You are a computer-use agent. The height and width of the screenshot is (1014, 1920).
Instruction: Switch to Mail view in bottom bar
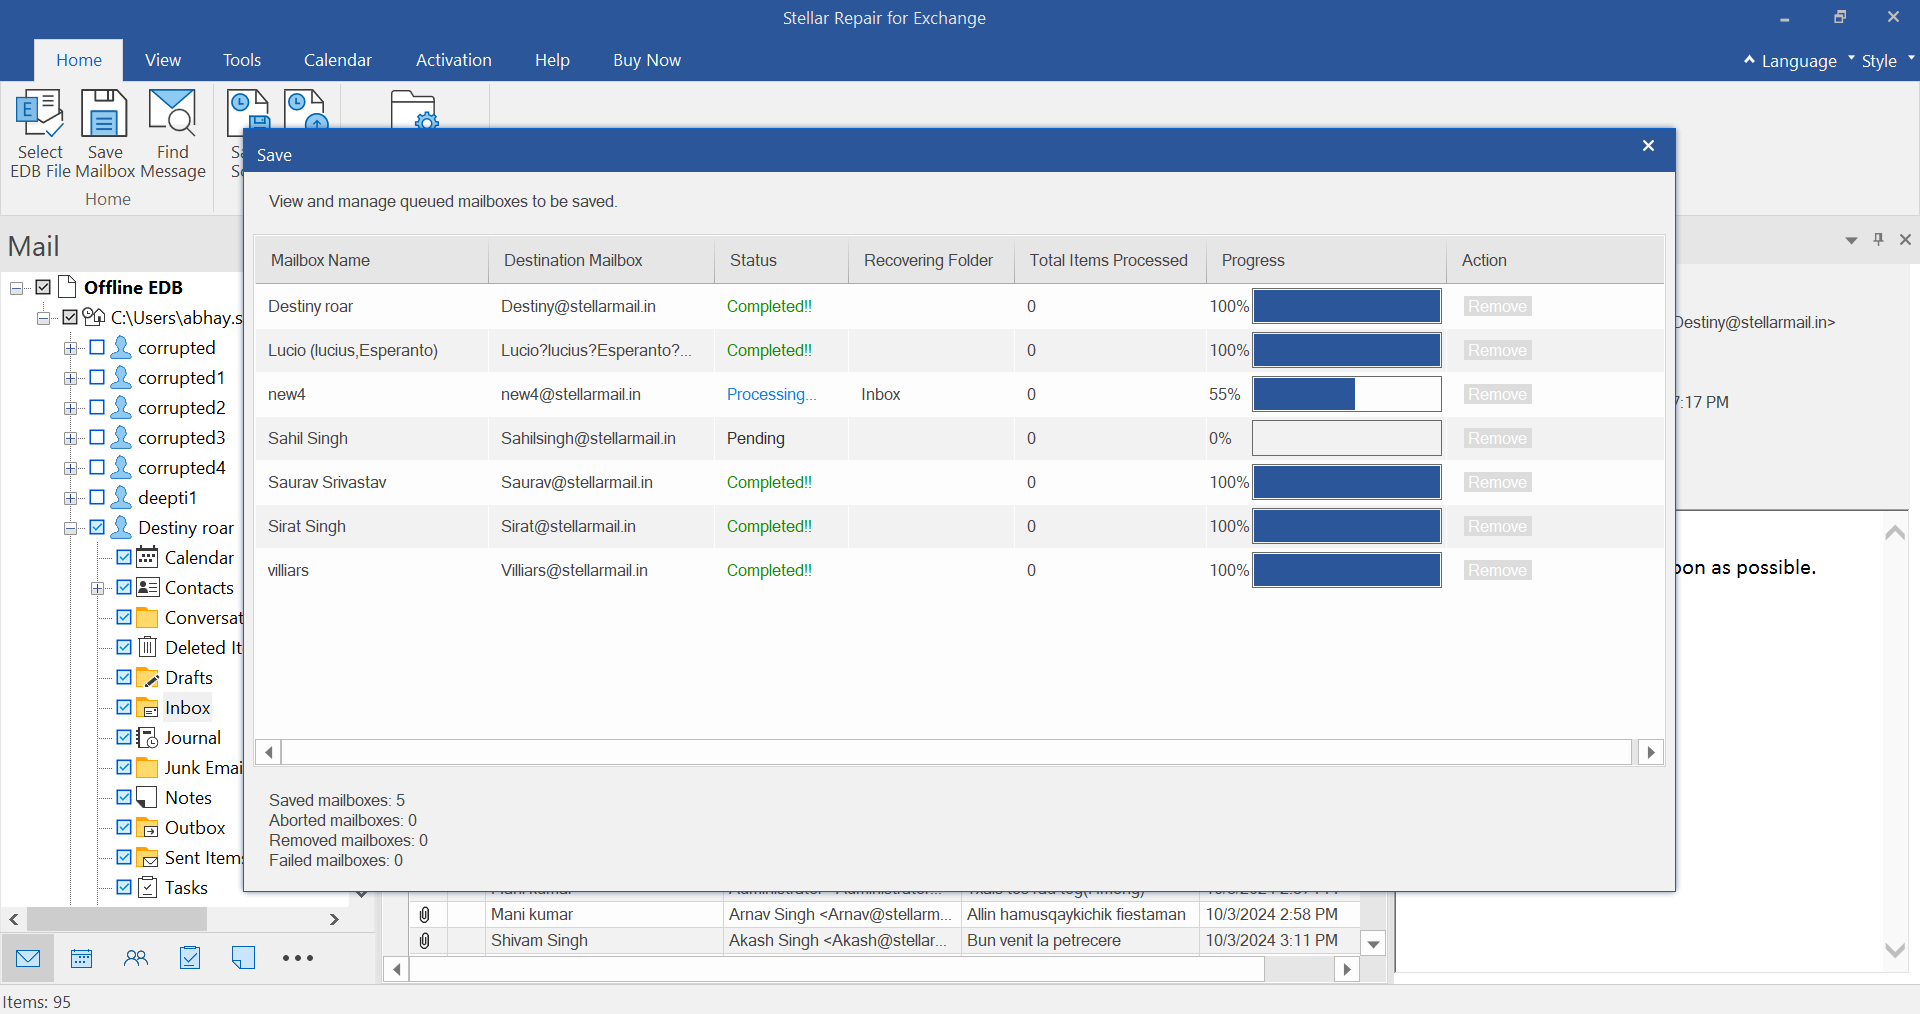pyautogui.click(x=28, y=958)
